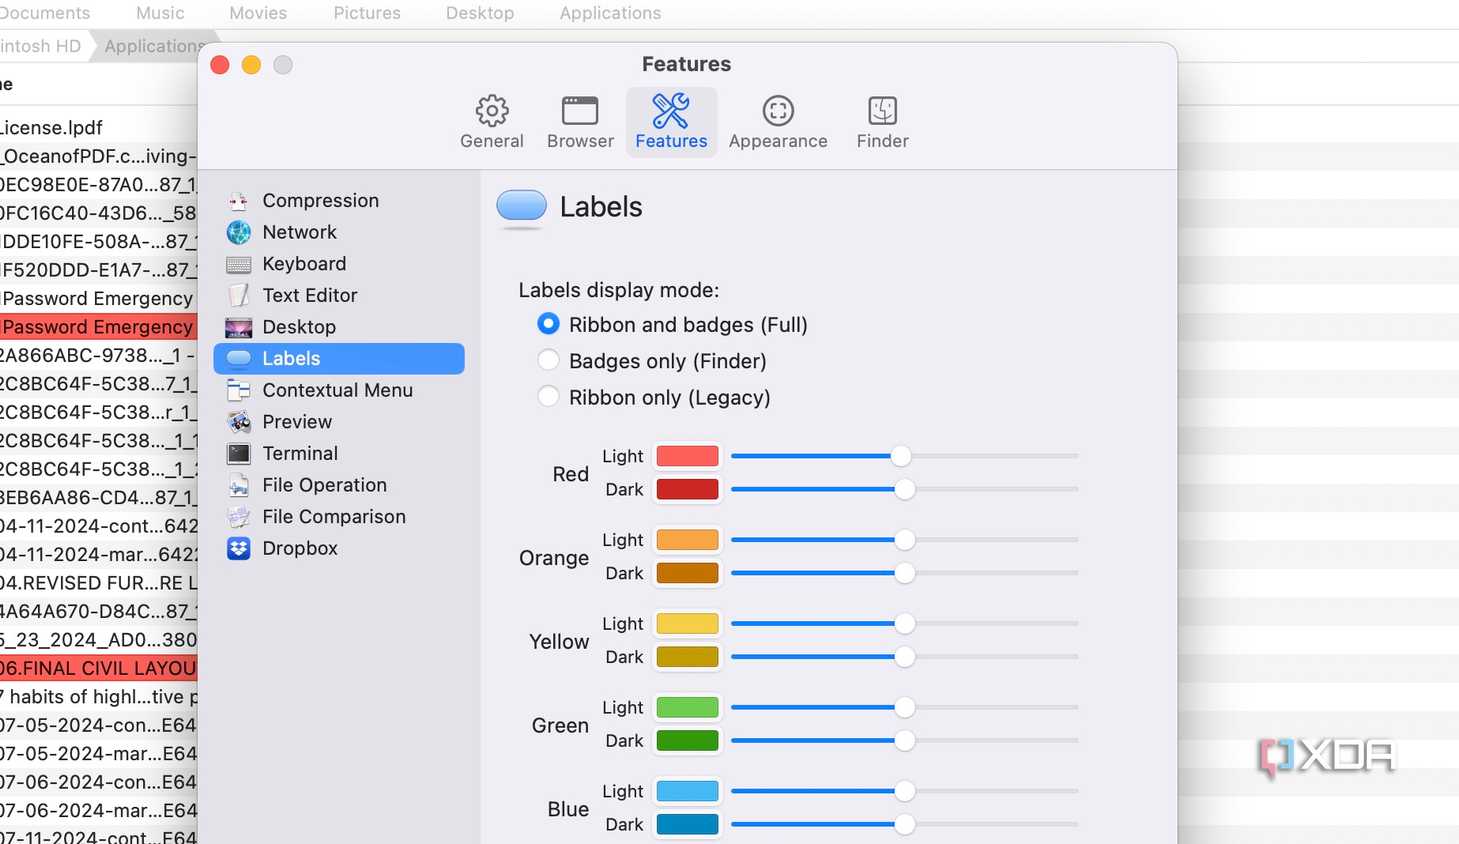Open Terminal settings in the sidebar
Viewport: 1459px width, 844px height.
(x=339, y=454)
